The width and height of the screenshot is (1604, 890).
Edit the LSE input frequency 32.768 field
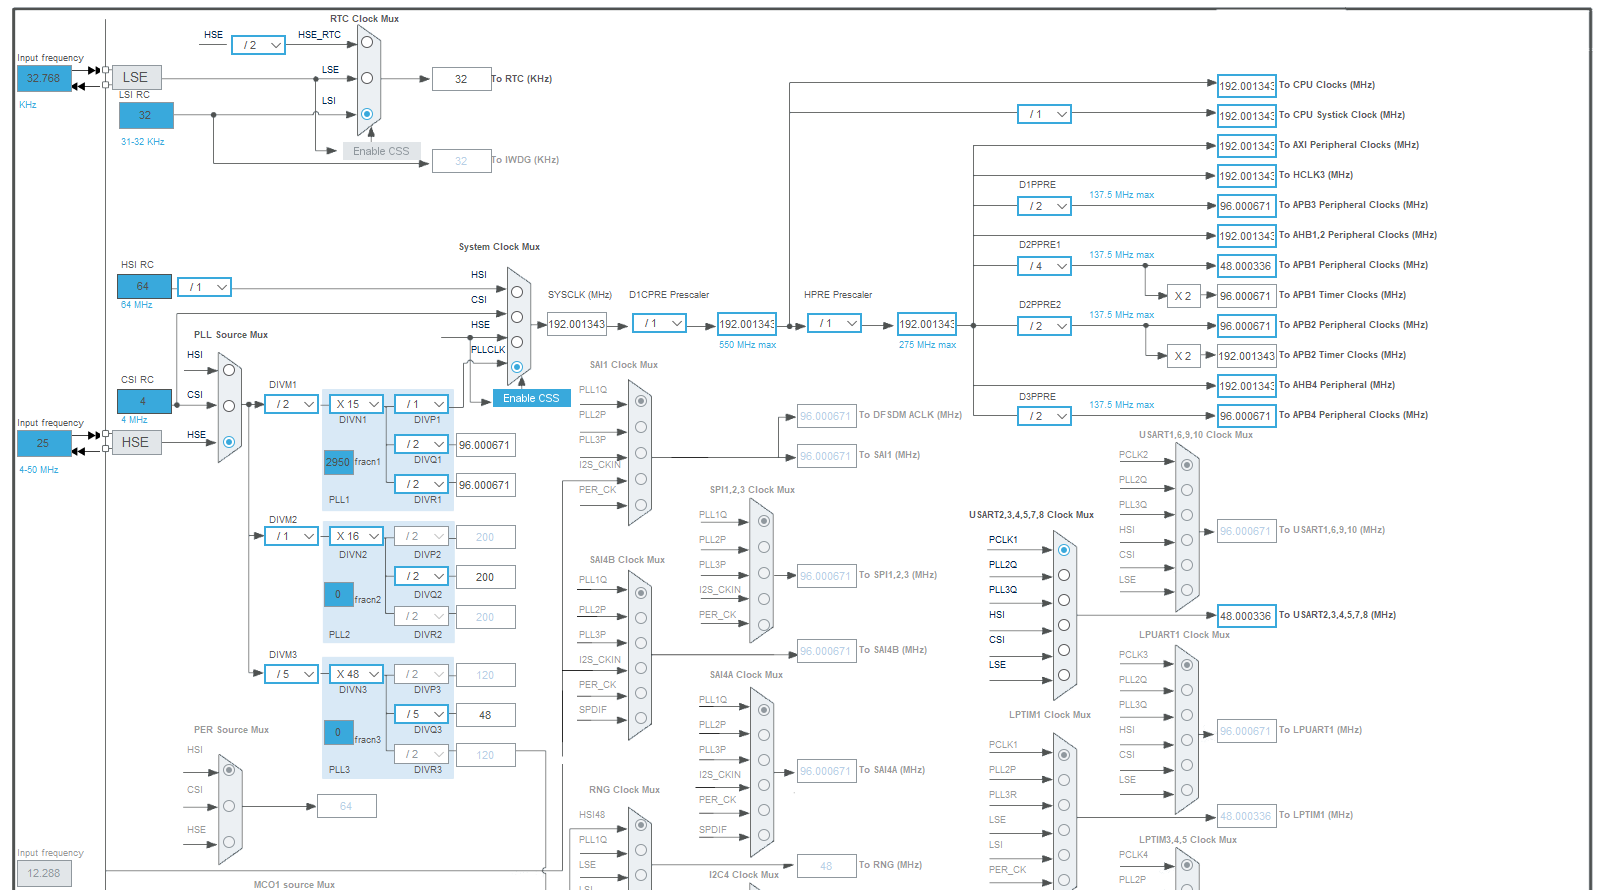[43, 78]
